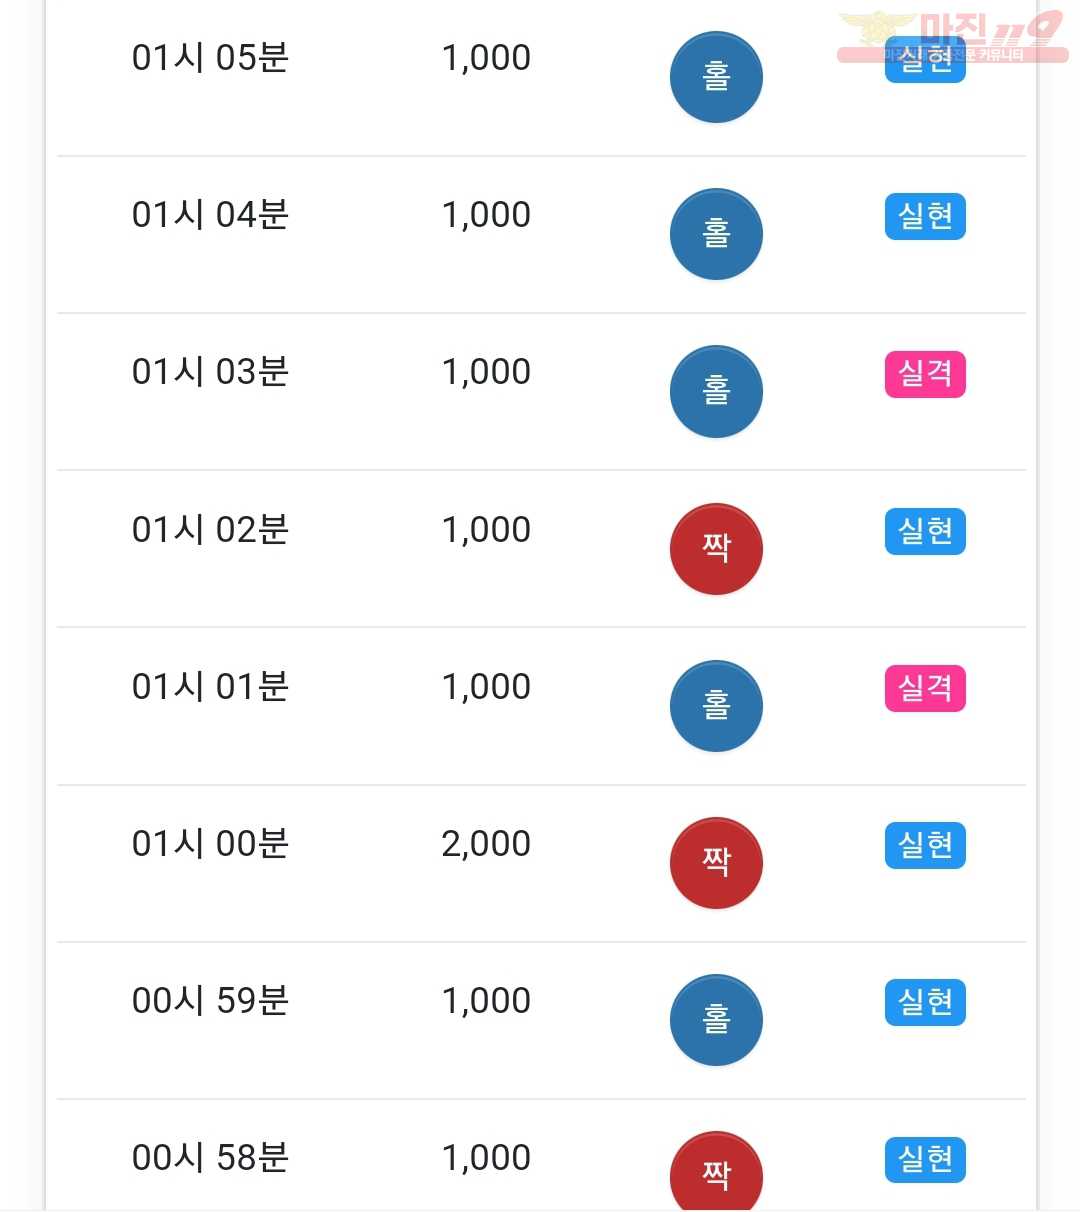Image resolution: width=1080 pixels, height=1212 pixels.
Task: Tap pink 실격 badge in 01시 01분 row
Action: (925, 688)
